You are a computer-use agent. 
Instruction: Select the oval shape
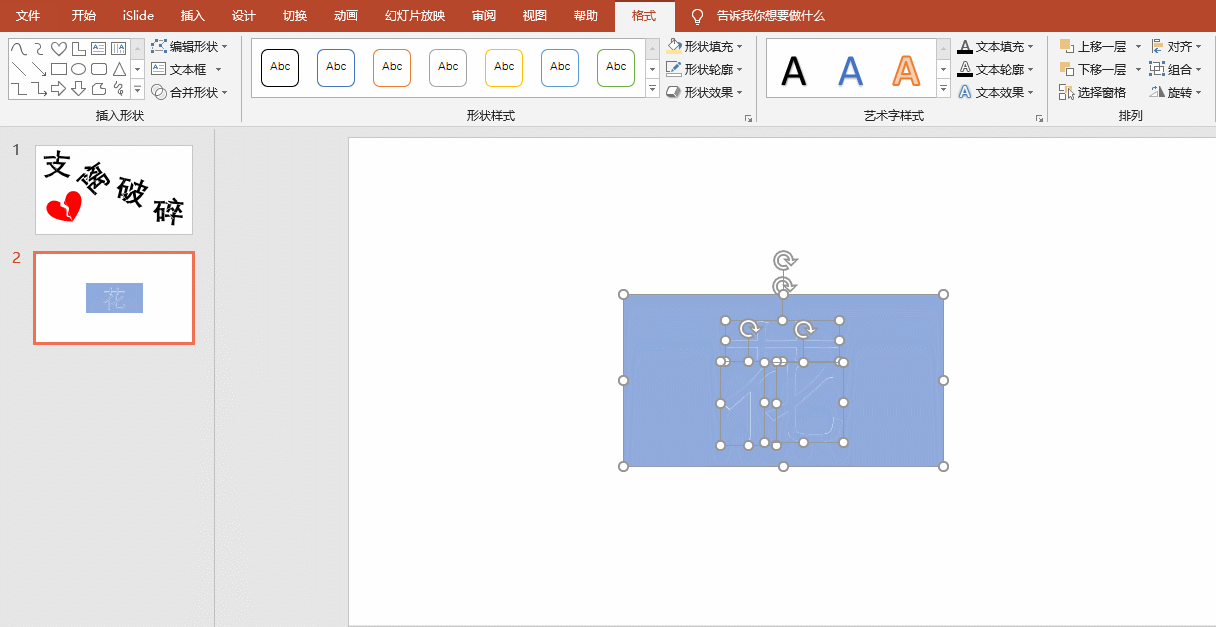(79, 69)
